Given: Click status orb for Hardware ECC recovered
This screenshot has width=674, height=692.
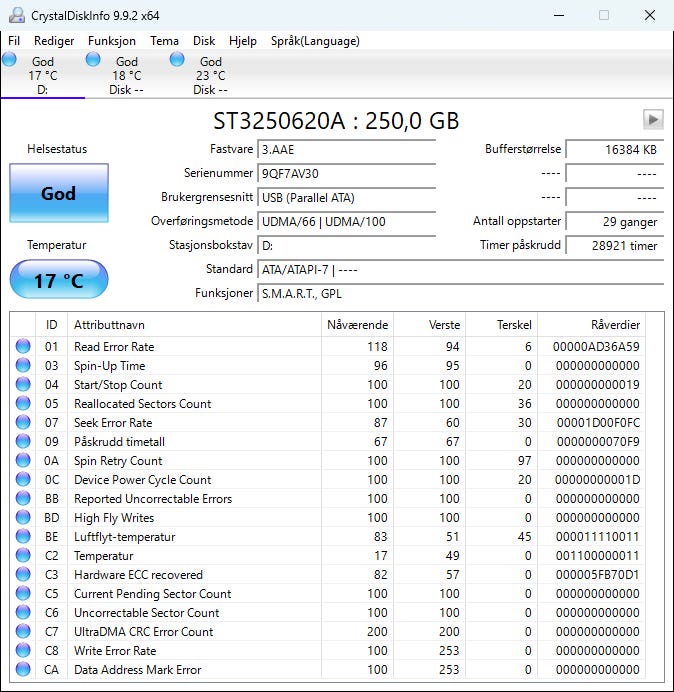Looking at the screenshot, I should [x=23, y=574].
